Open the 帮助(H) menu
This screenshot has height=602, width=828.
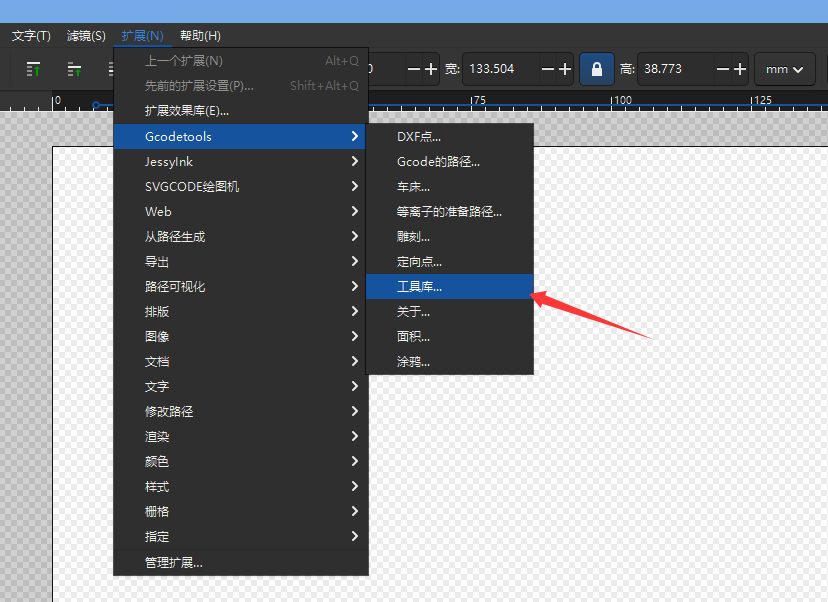click(200, 36)
